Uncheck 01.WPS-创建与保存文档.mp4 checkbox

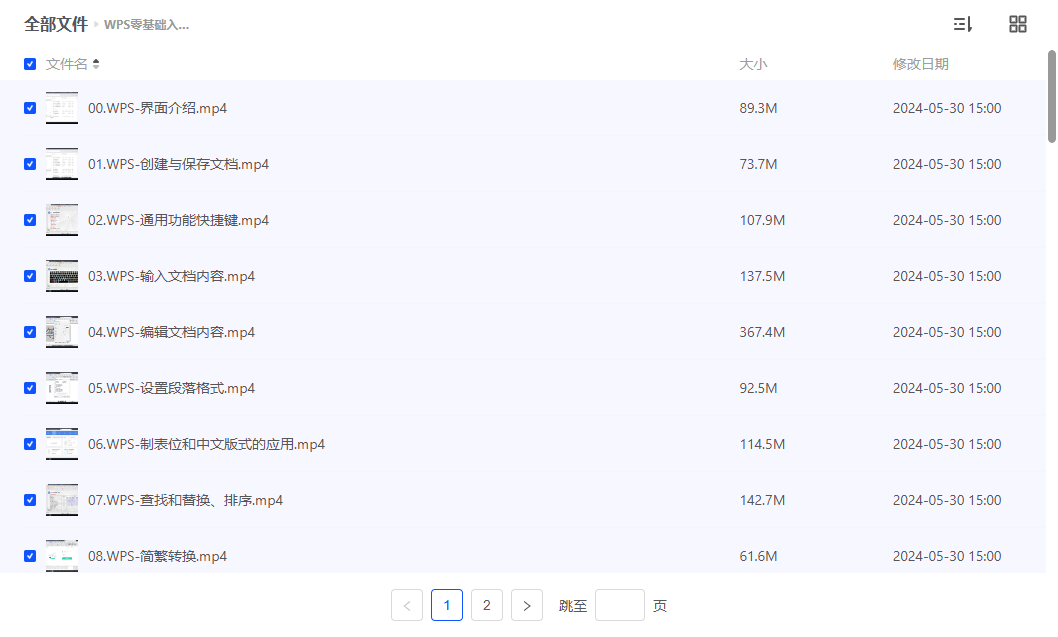(x=30, y=164)
